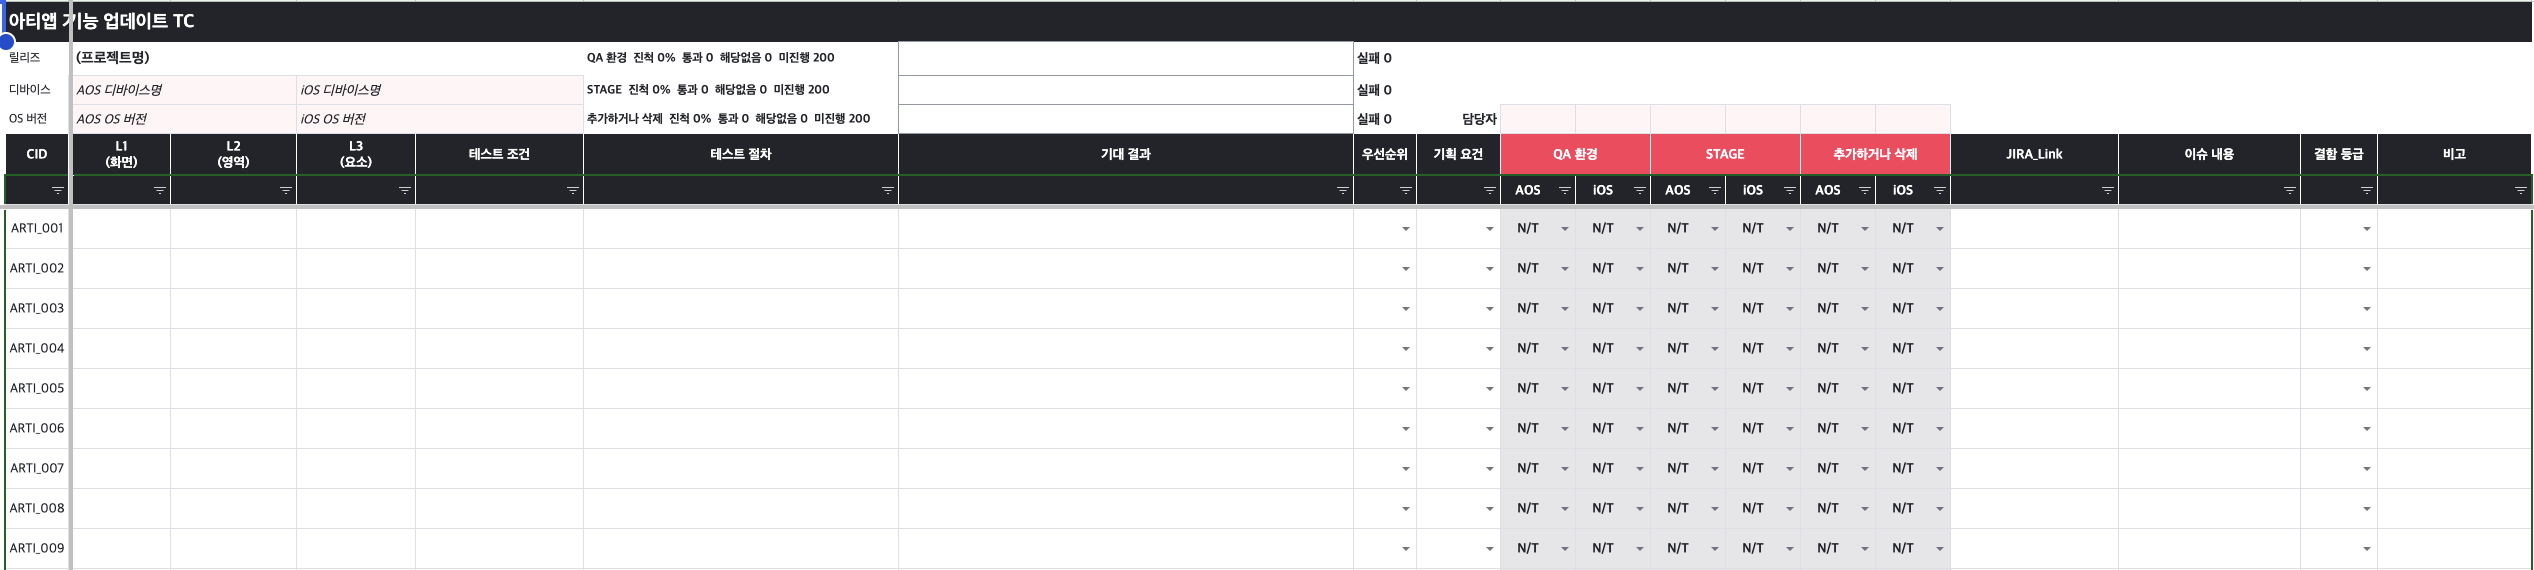
Task: Select the red 추가하거나 삭제 header cell
Action: 1875,154
